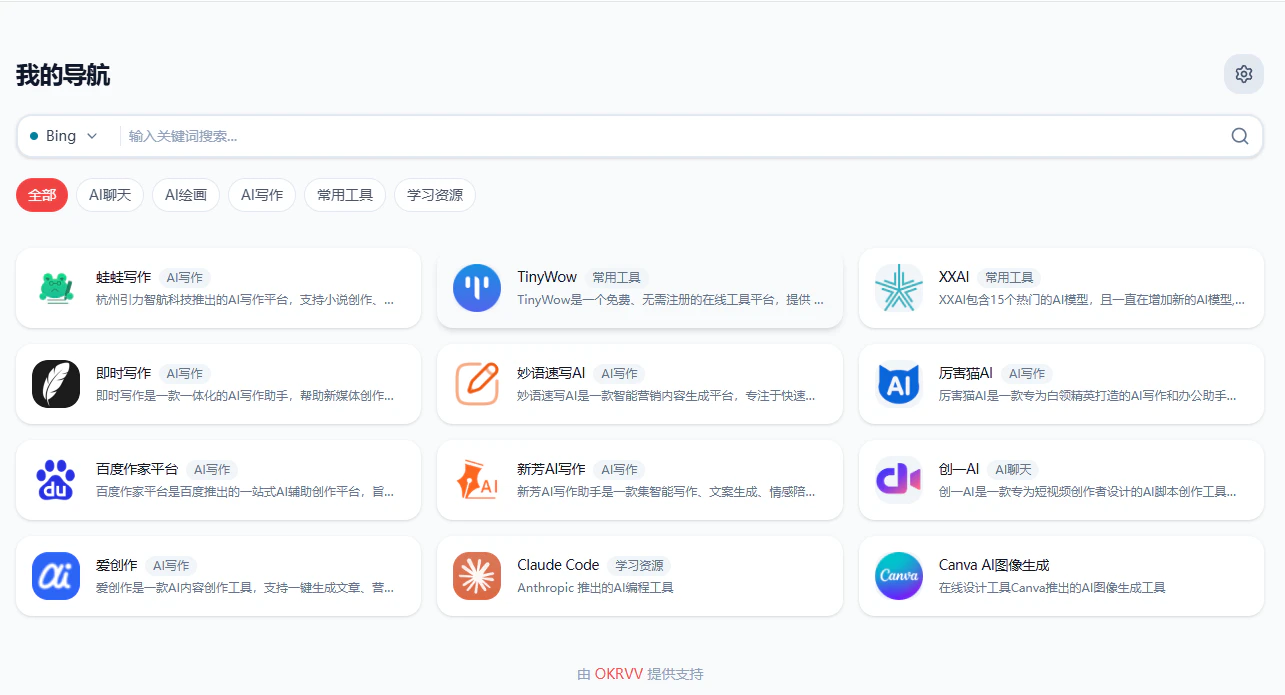Click the 创一AI是一款专为短视频 description text
The width and height of the screenshot is (1285, 695).
click(x=1088, y=491)
